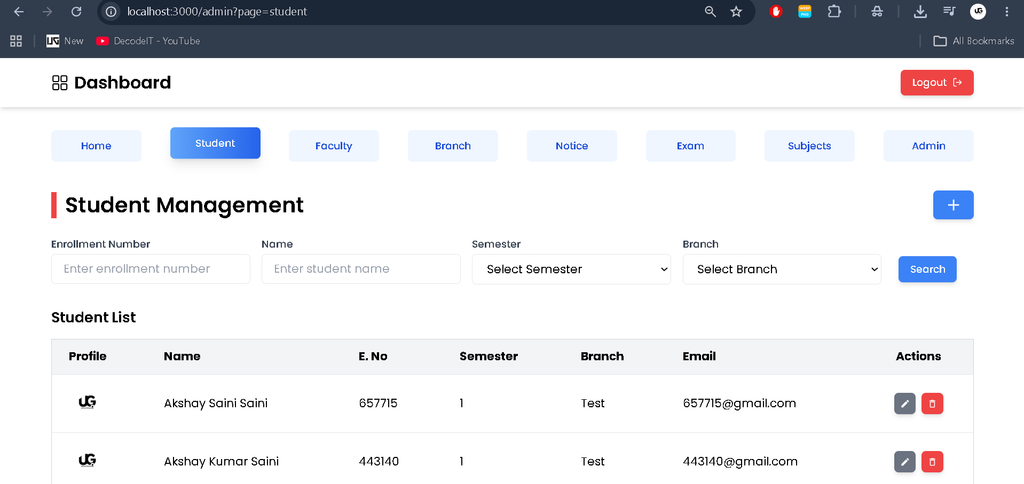Reload the page with refresh icon
1024x484 pixels.
tap(76, 12)
